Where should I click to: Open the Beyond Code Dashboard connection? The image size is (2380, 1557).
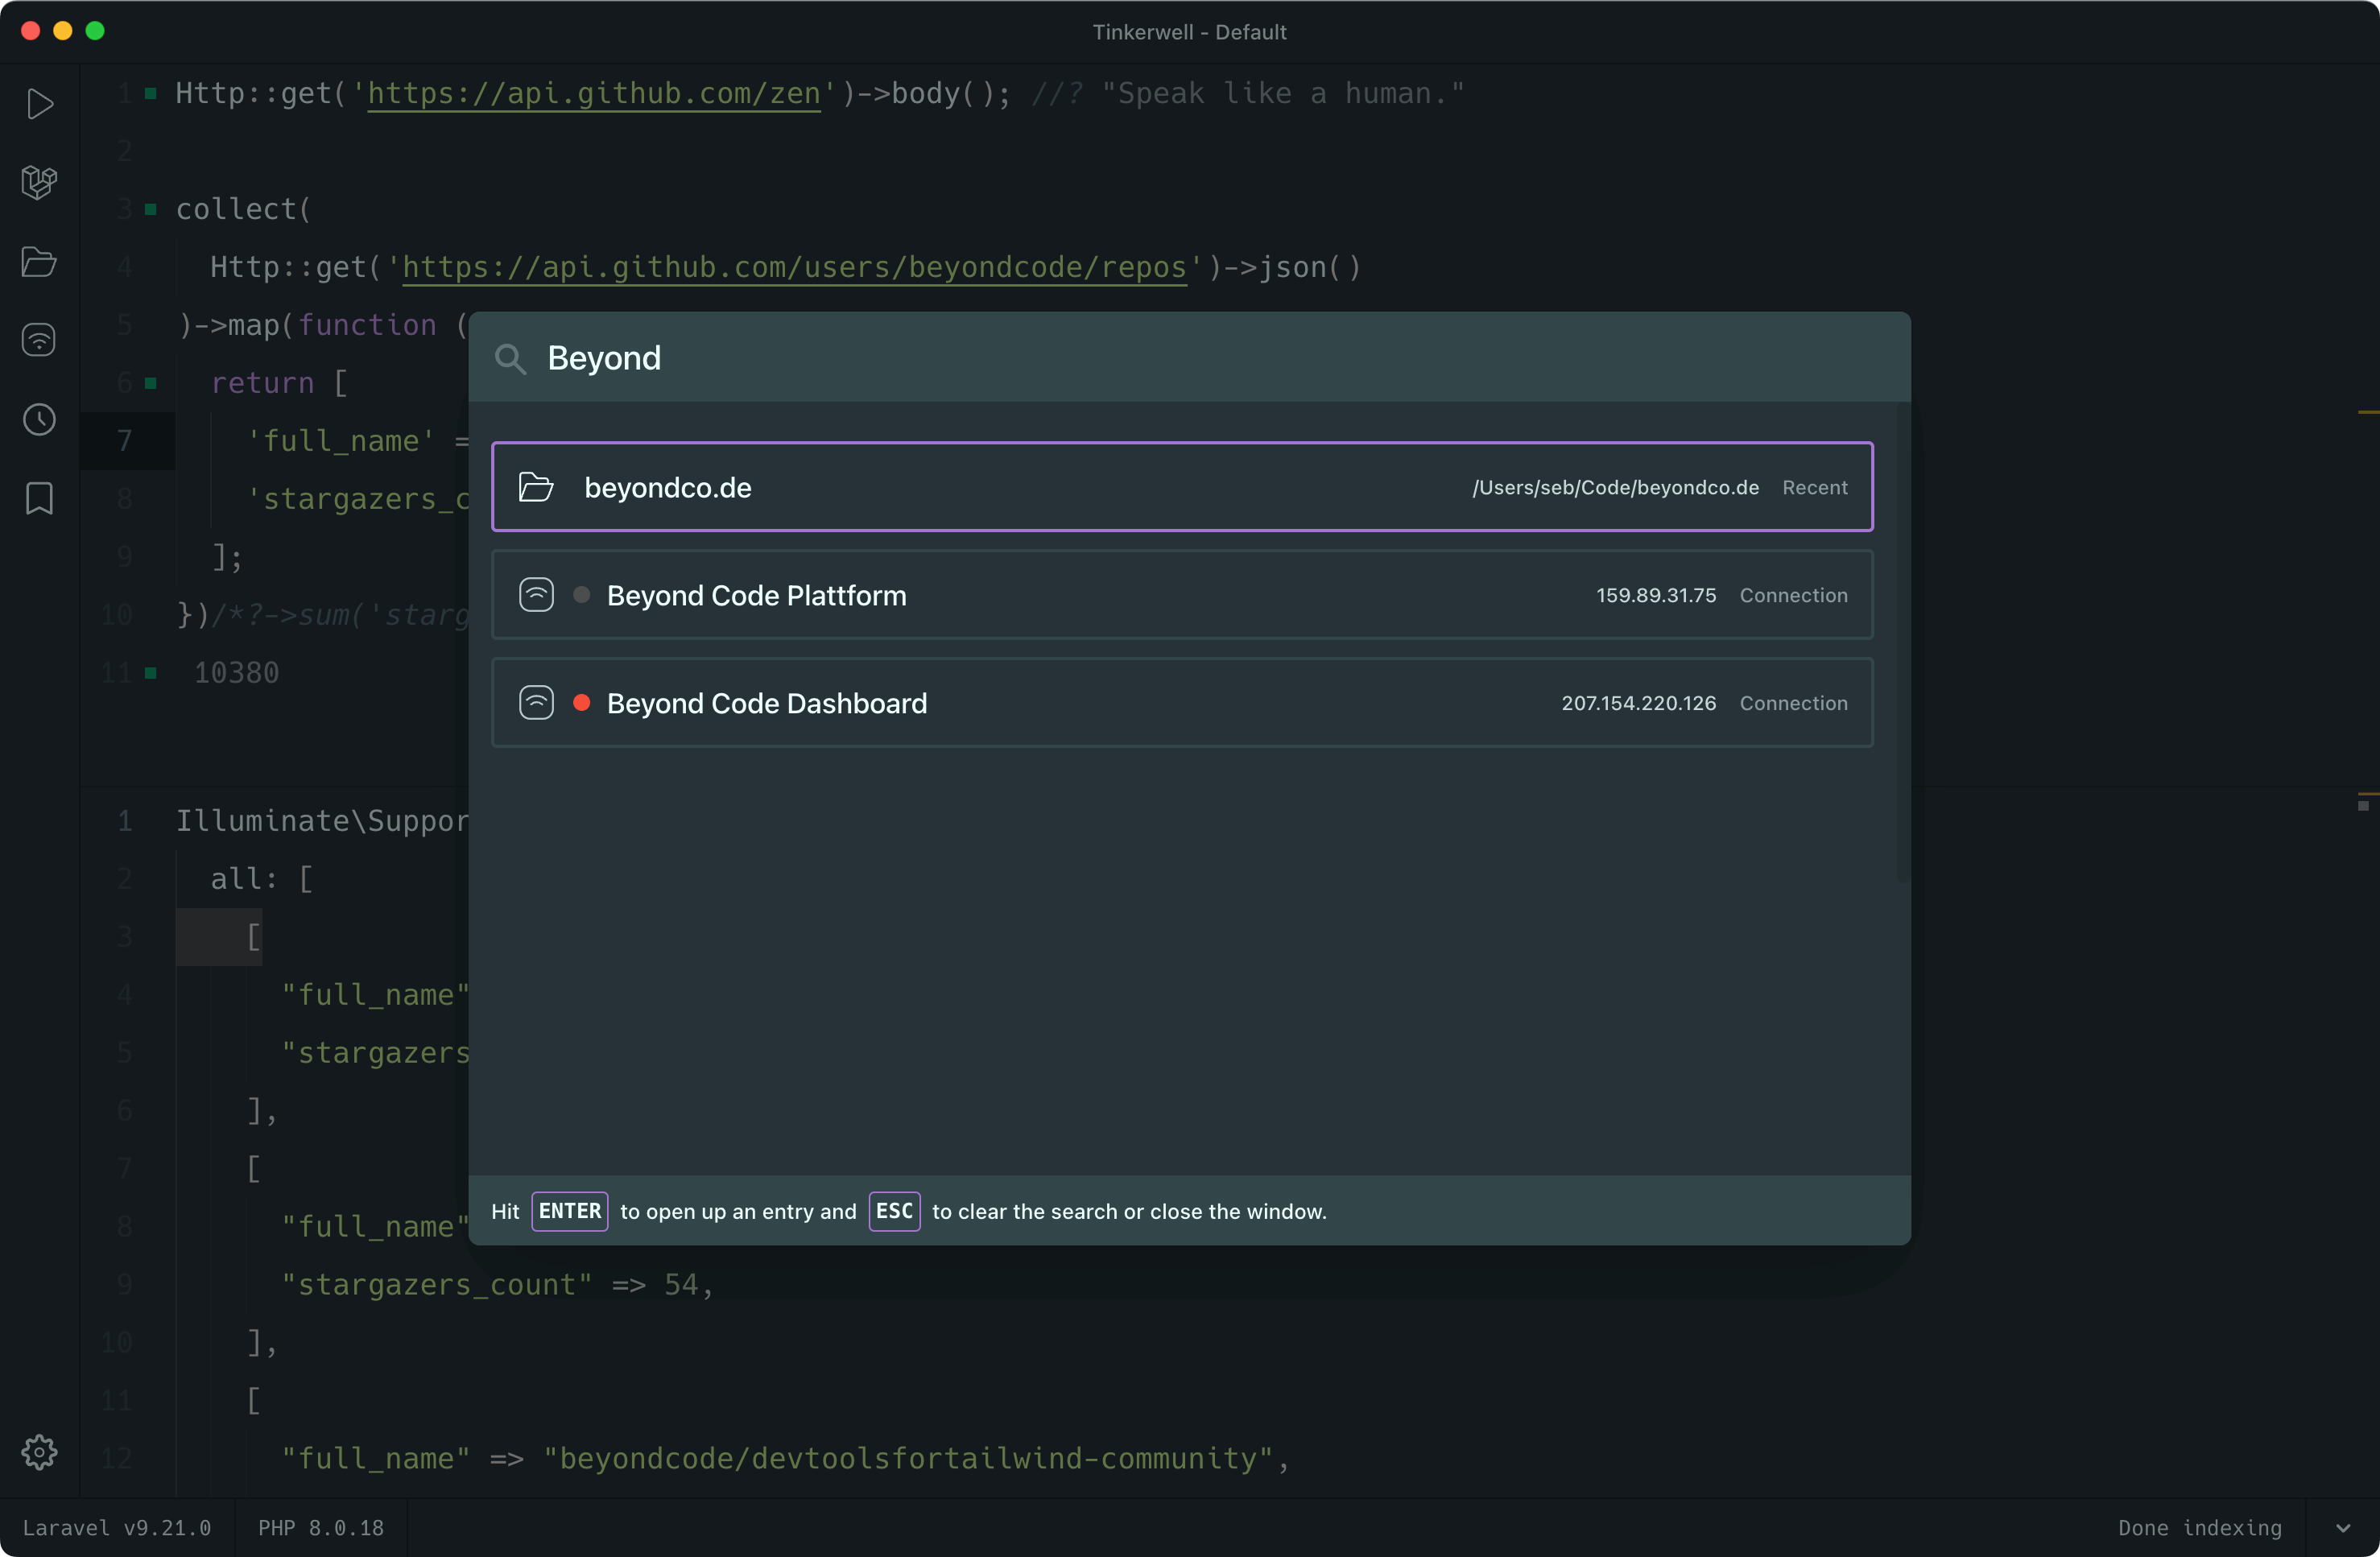pyautogui.click(x=1182, y=703)
